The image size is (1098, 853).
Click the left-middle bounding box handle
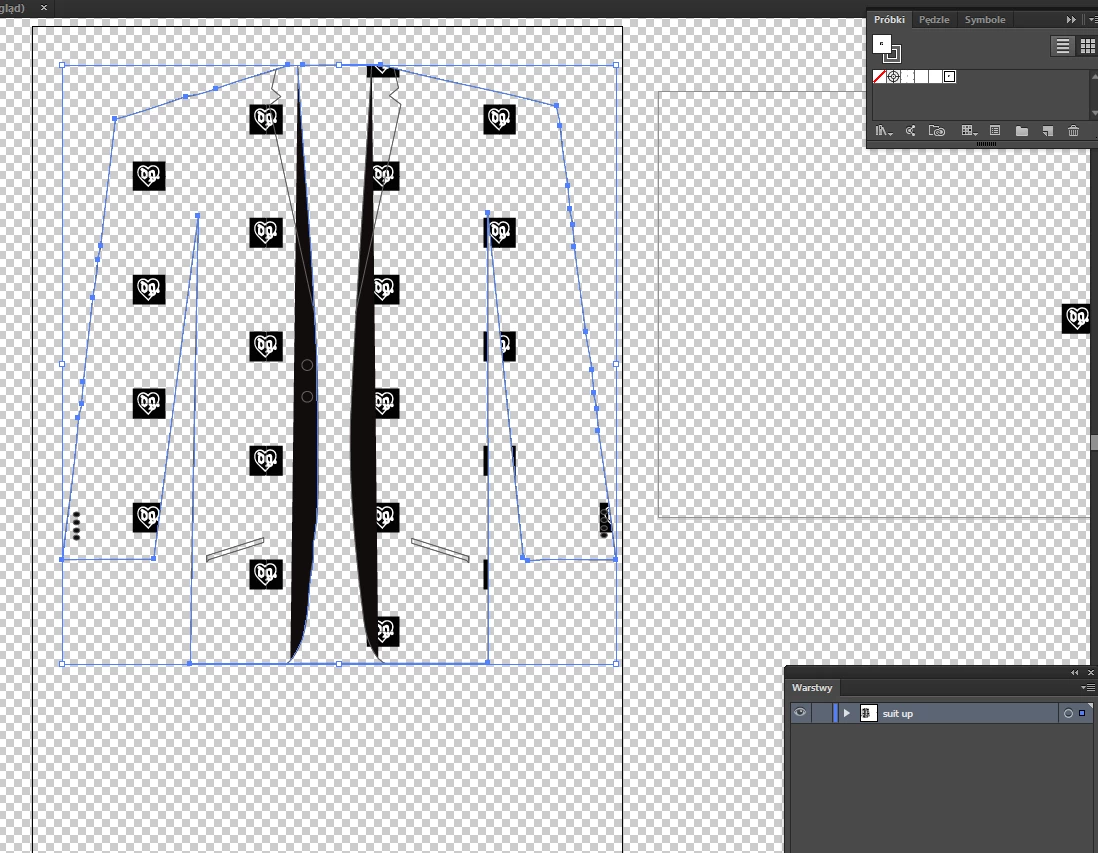pos(62,364)
